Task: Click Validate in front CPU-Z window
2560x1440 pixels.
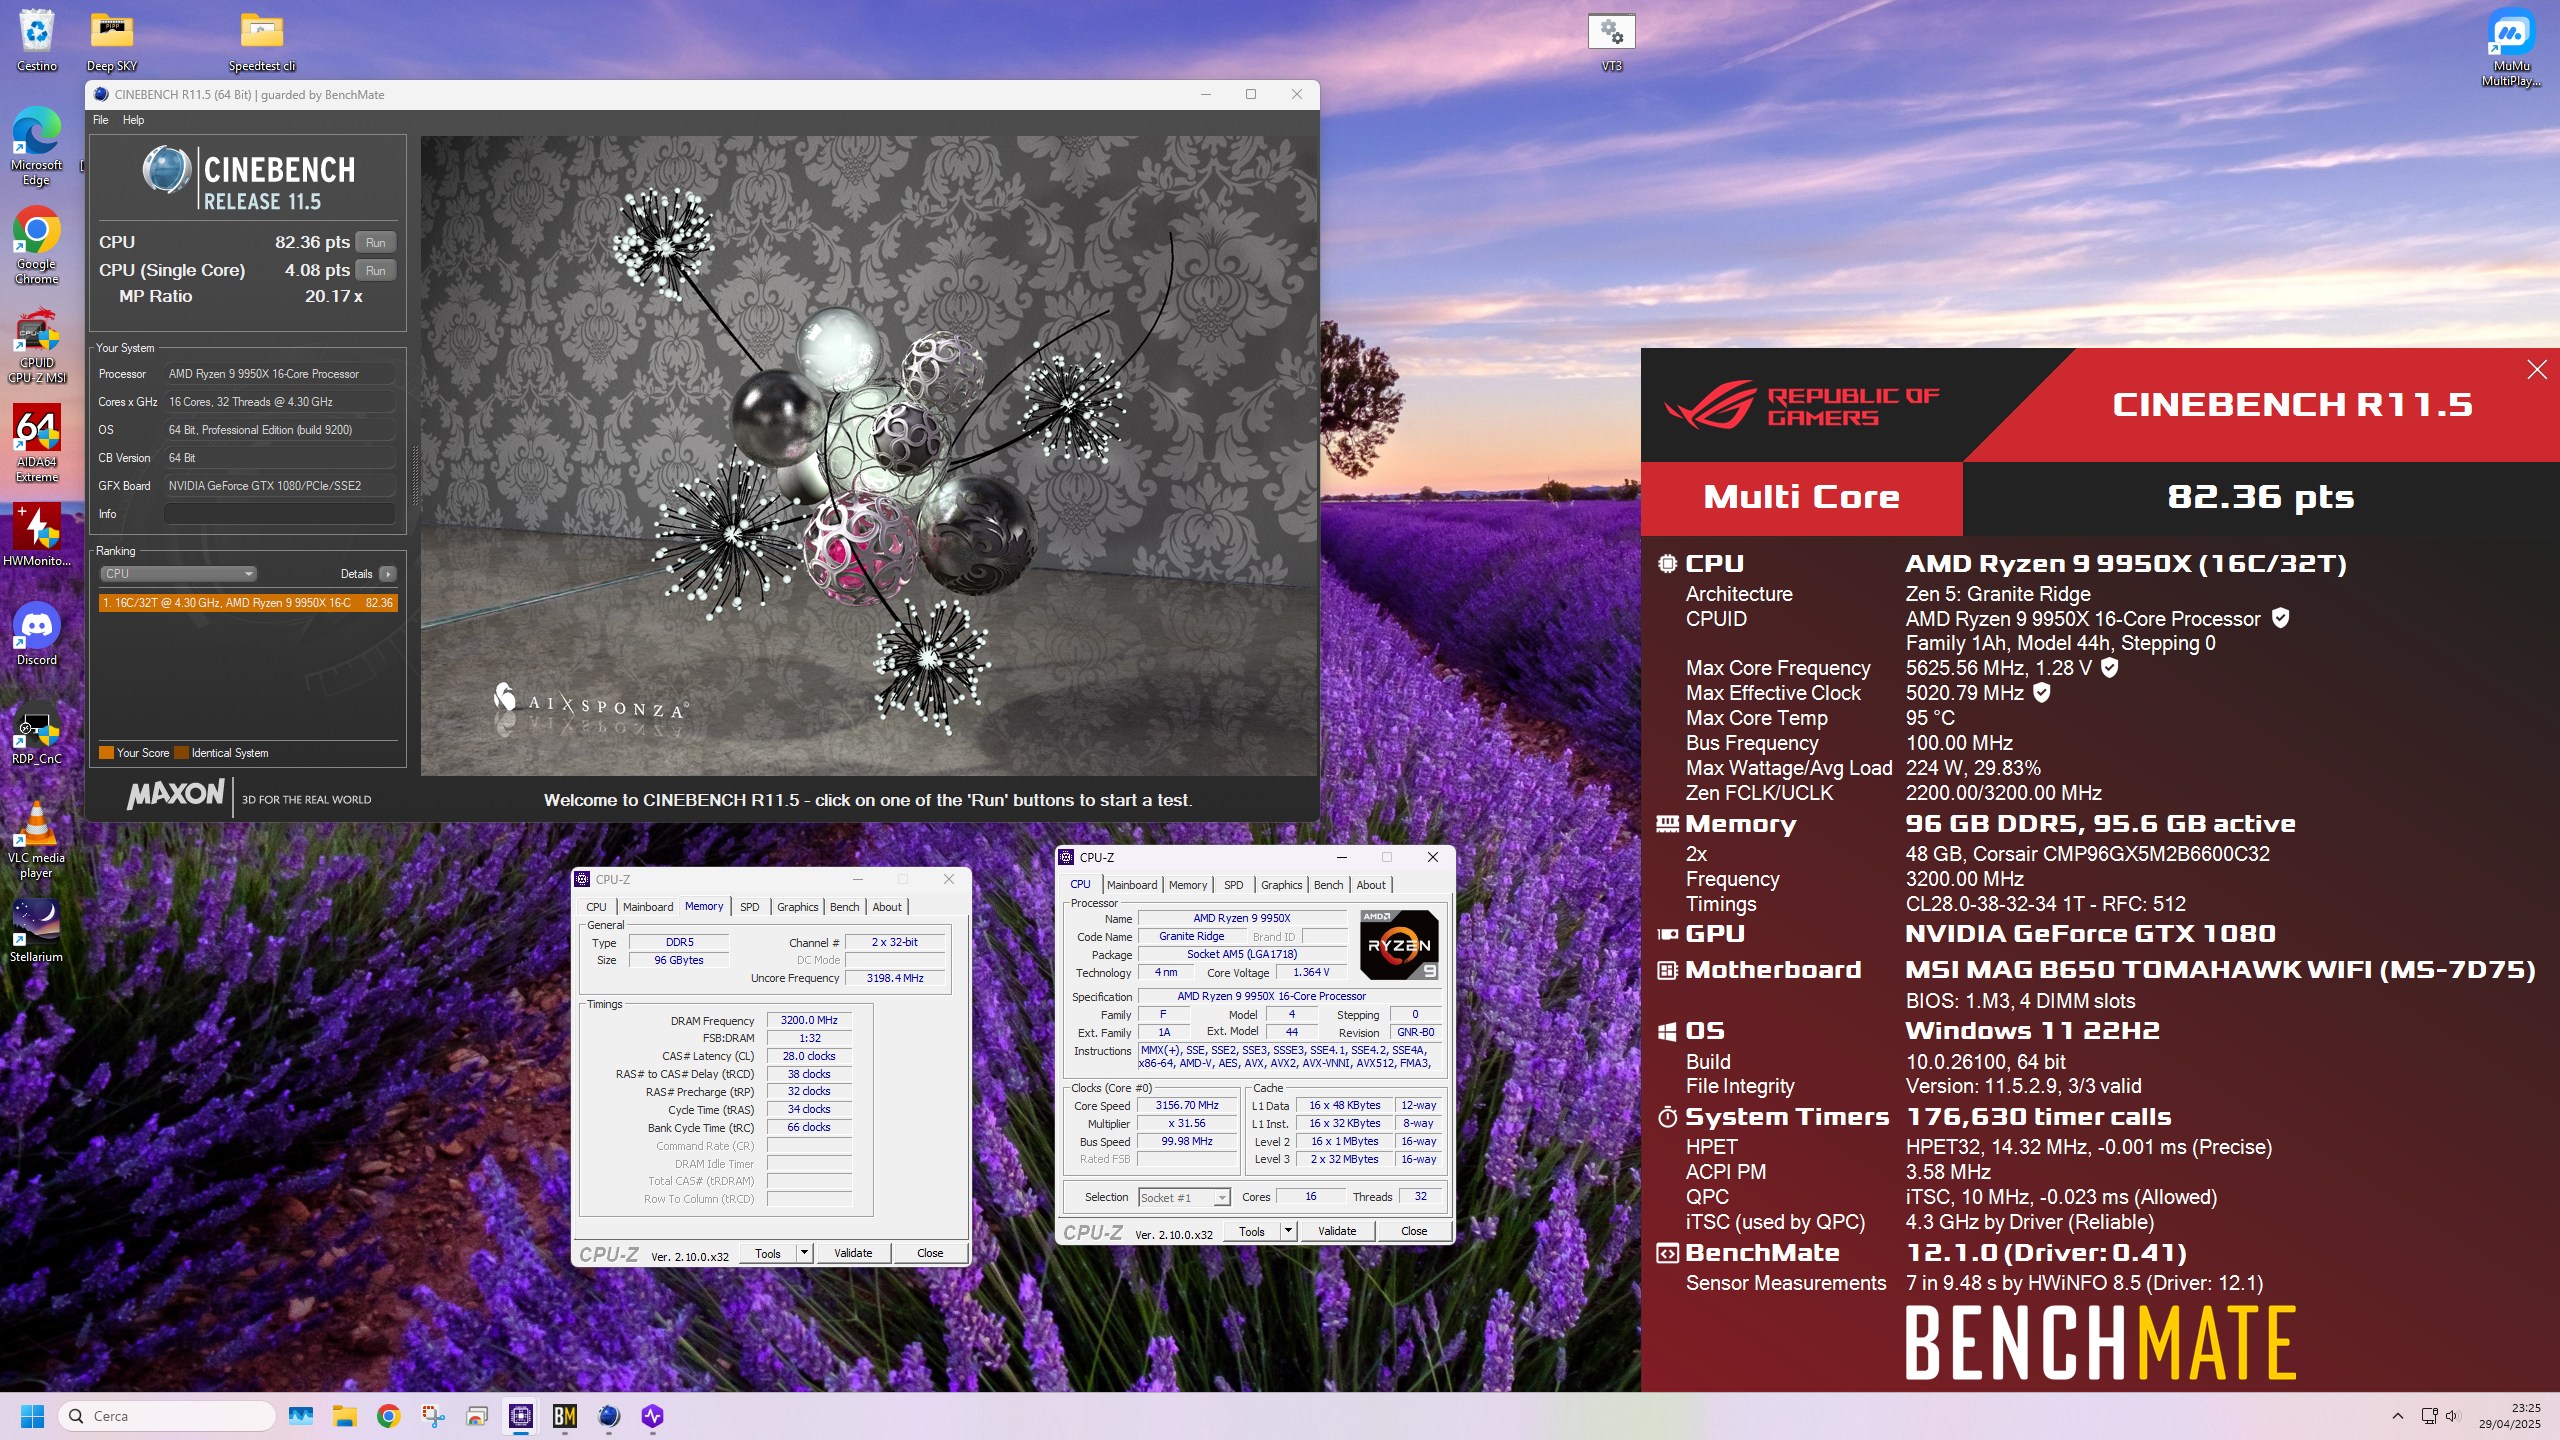Action: (1337, 1231)
